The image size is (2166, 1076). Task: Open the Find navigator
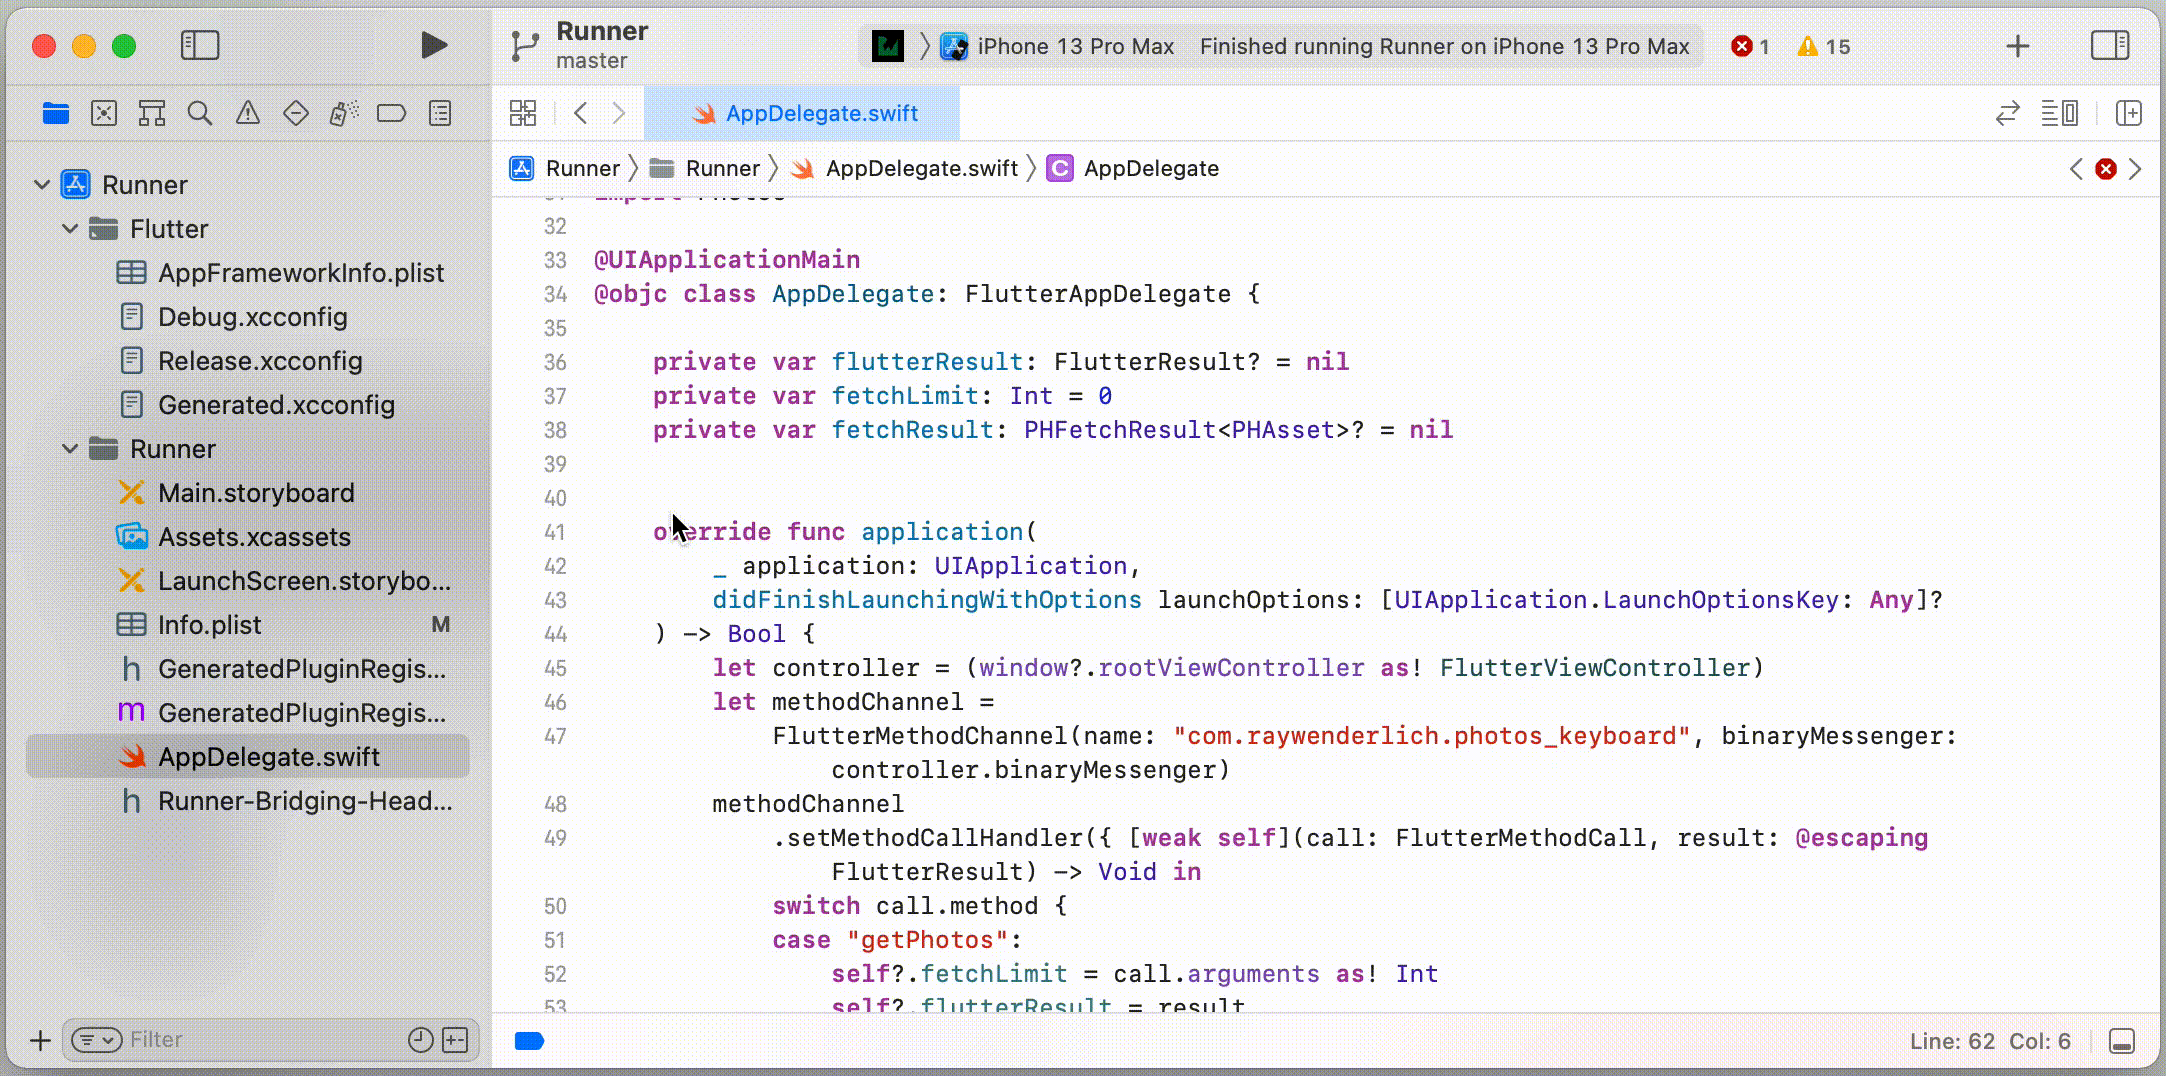click(x=200, y=112)
